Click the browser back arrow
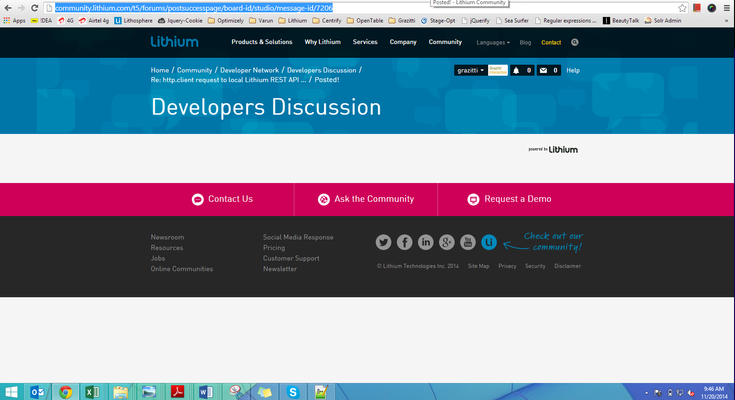This screenshot has height=400, width=735. [8, 8]
